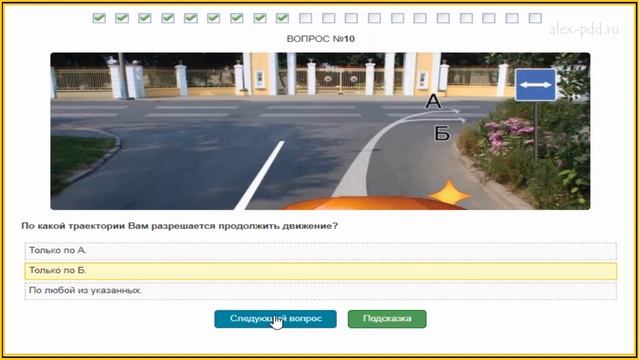Select the empty progress box for question 10

click(305, 18)
